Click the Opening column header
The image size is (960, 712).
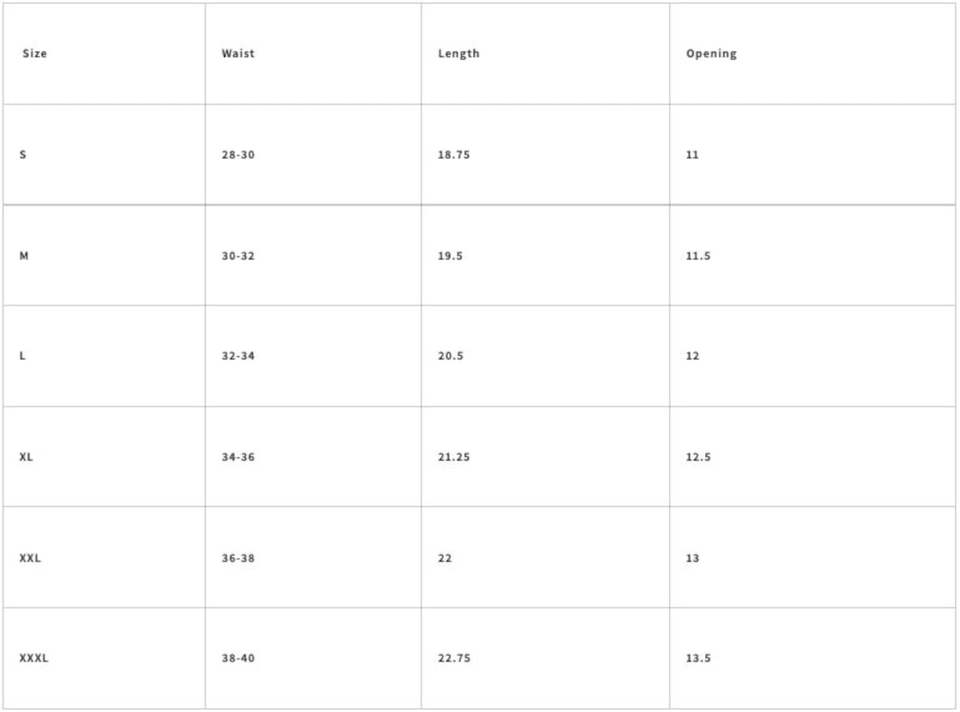[711, 54]
